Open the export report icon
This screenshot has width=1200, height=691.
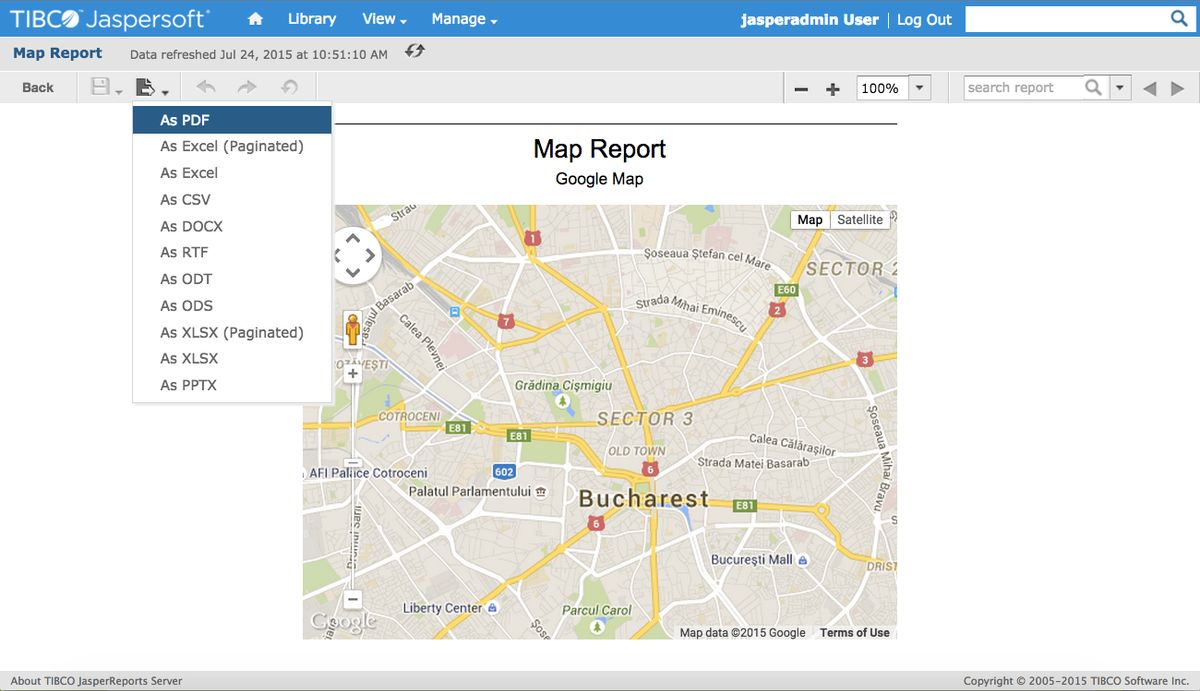pos(146,87)
